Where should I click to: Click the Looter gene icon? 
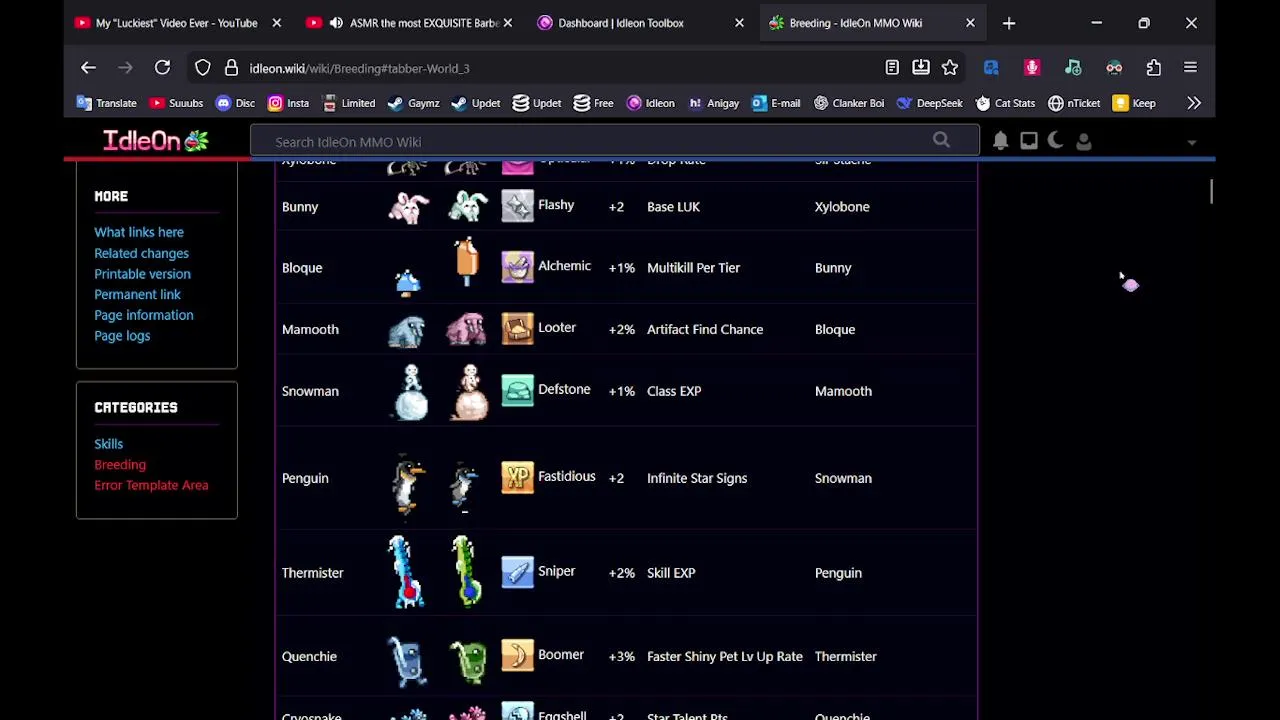pos(517,329)
